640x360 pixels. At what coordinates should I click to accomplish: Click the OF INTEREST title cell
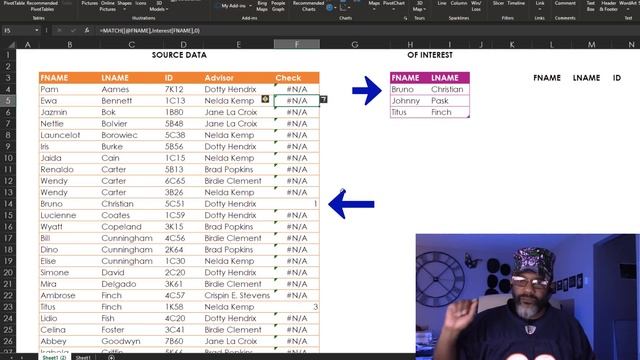(430, 55)
